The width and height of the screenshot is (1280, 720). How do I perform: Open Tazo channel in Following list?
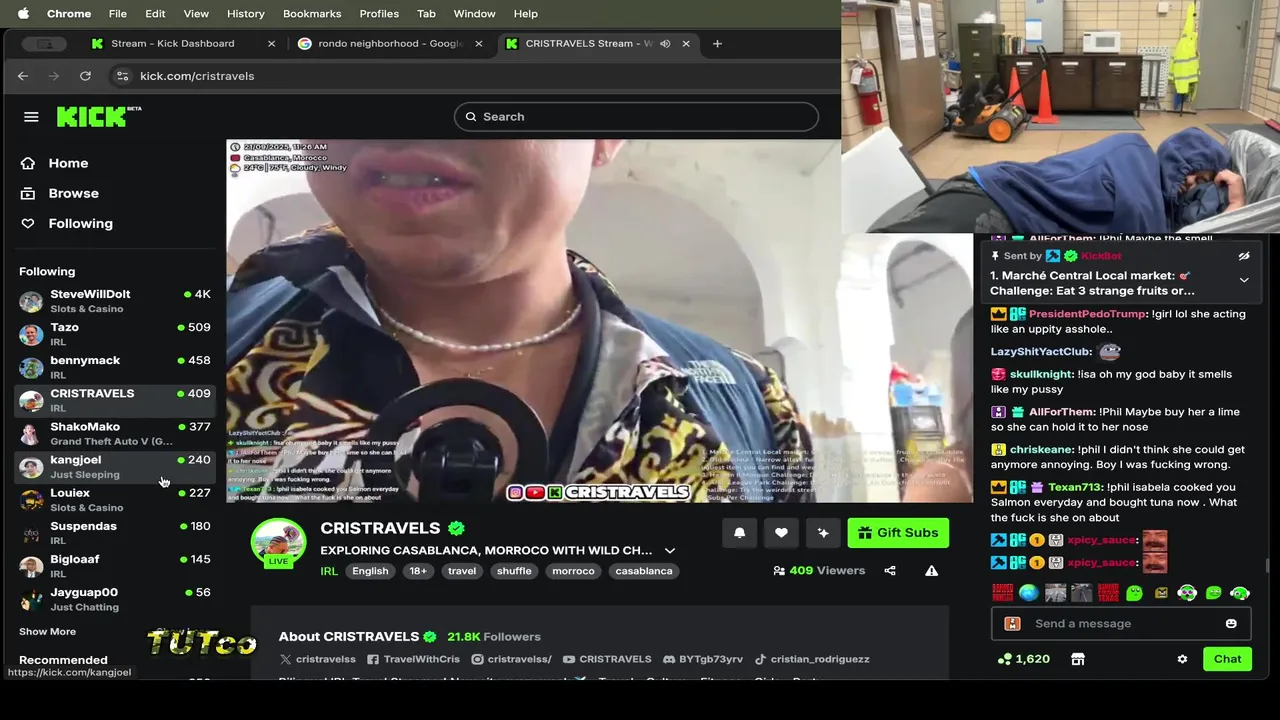114,334
